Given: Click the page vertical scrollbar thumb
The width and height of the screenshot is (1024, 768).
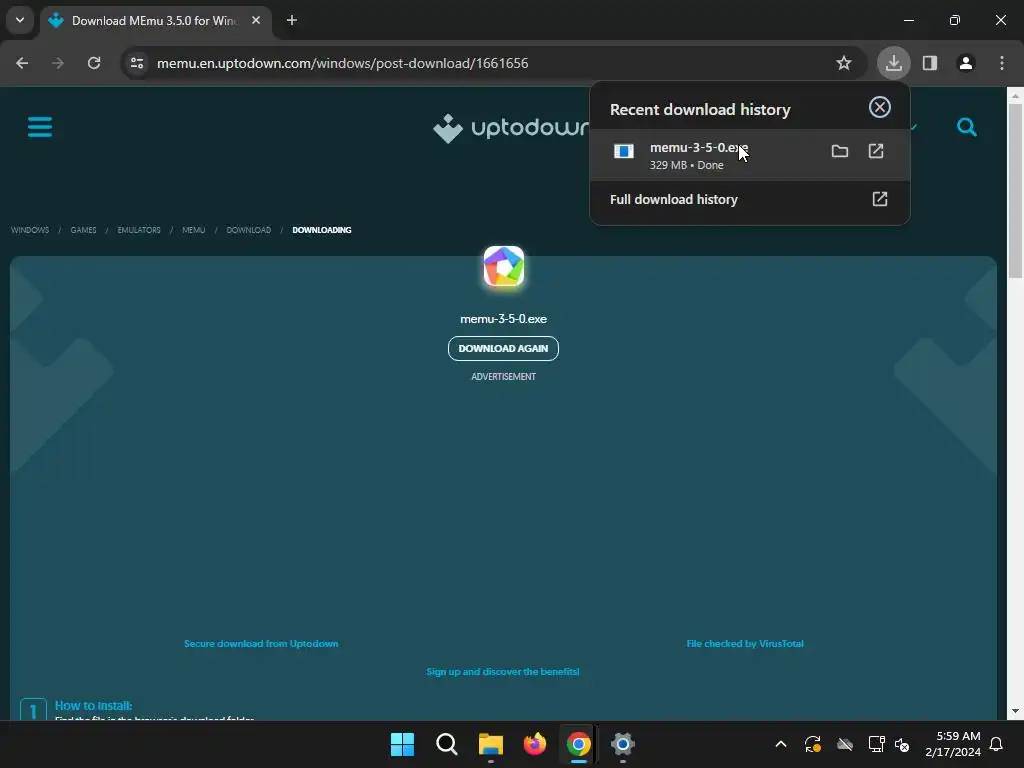Looking at the screenshot, I should pos(1015,189).
